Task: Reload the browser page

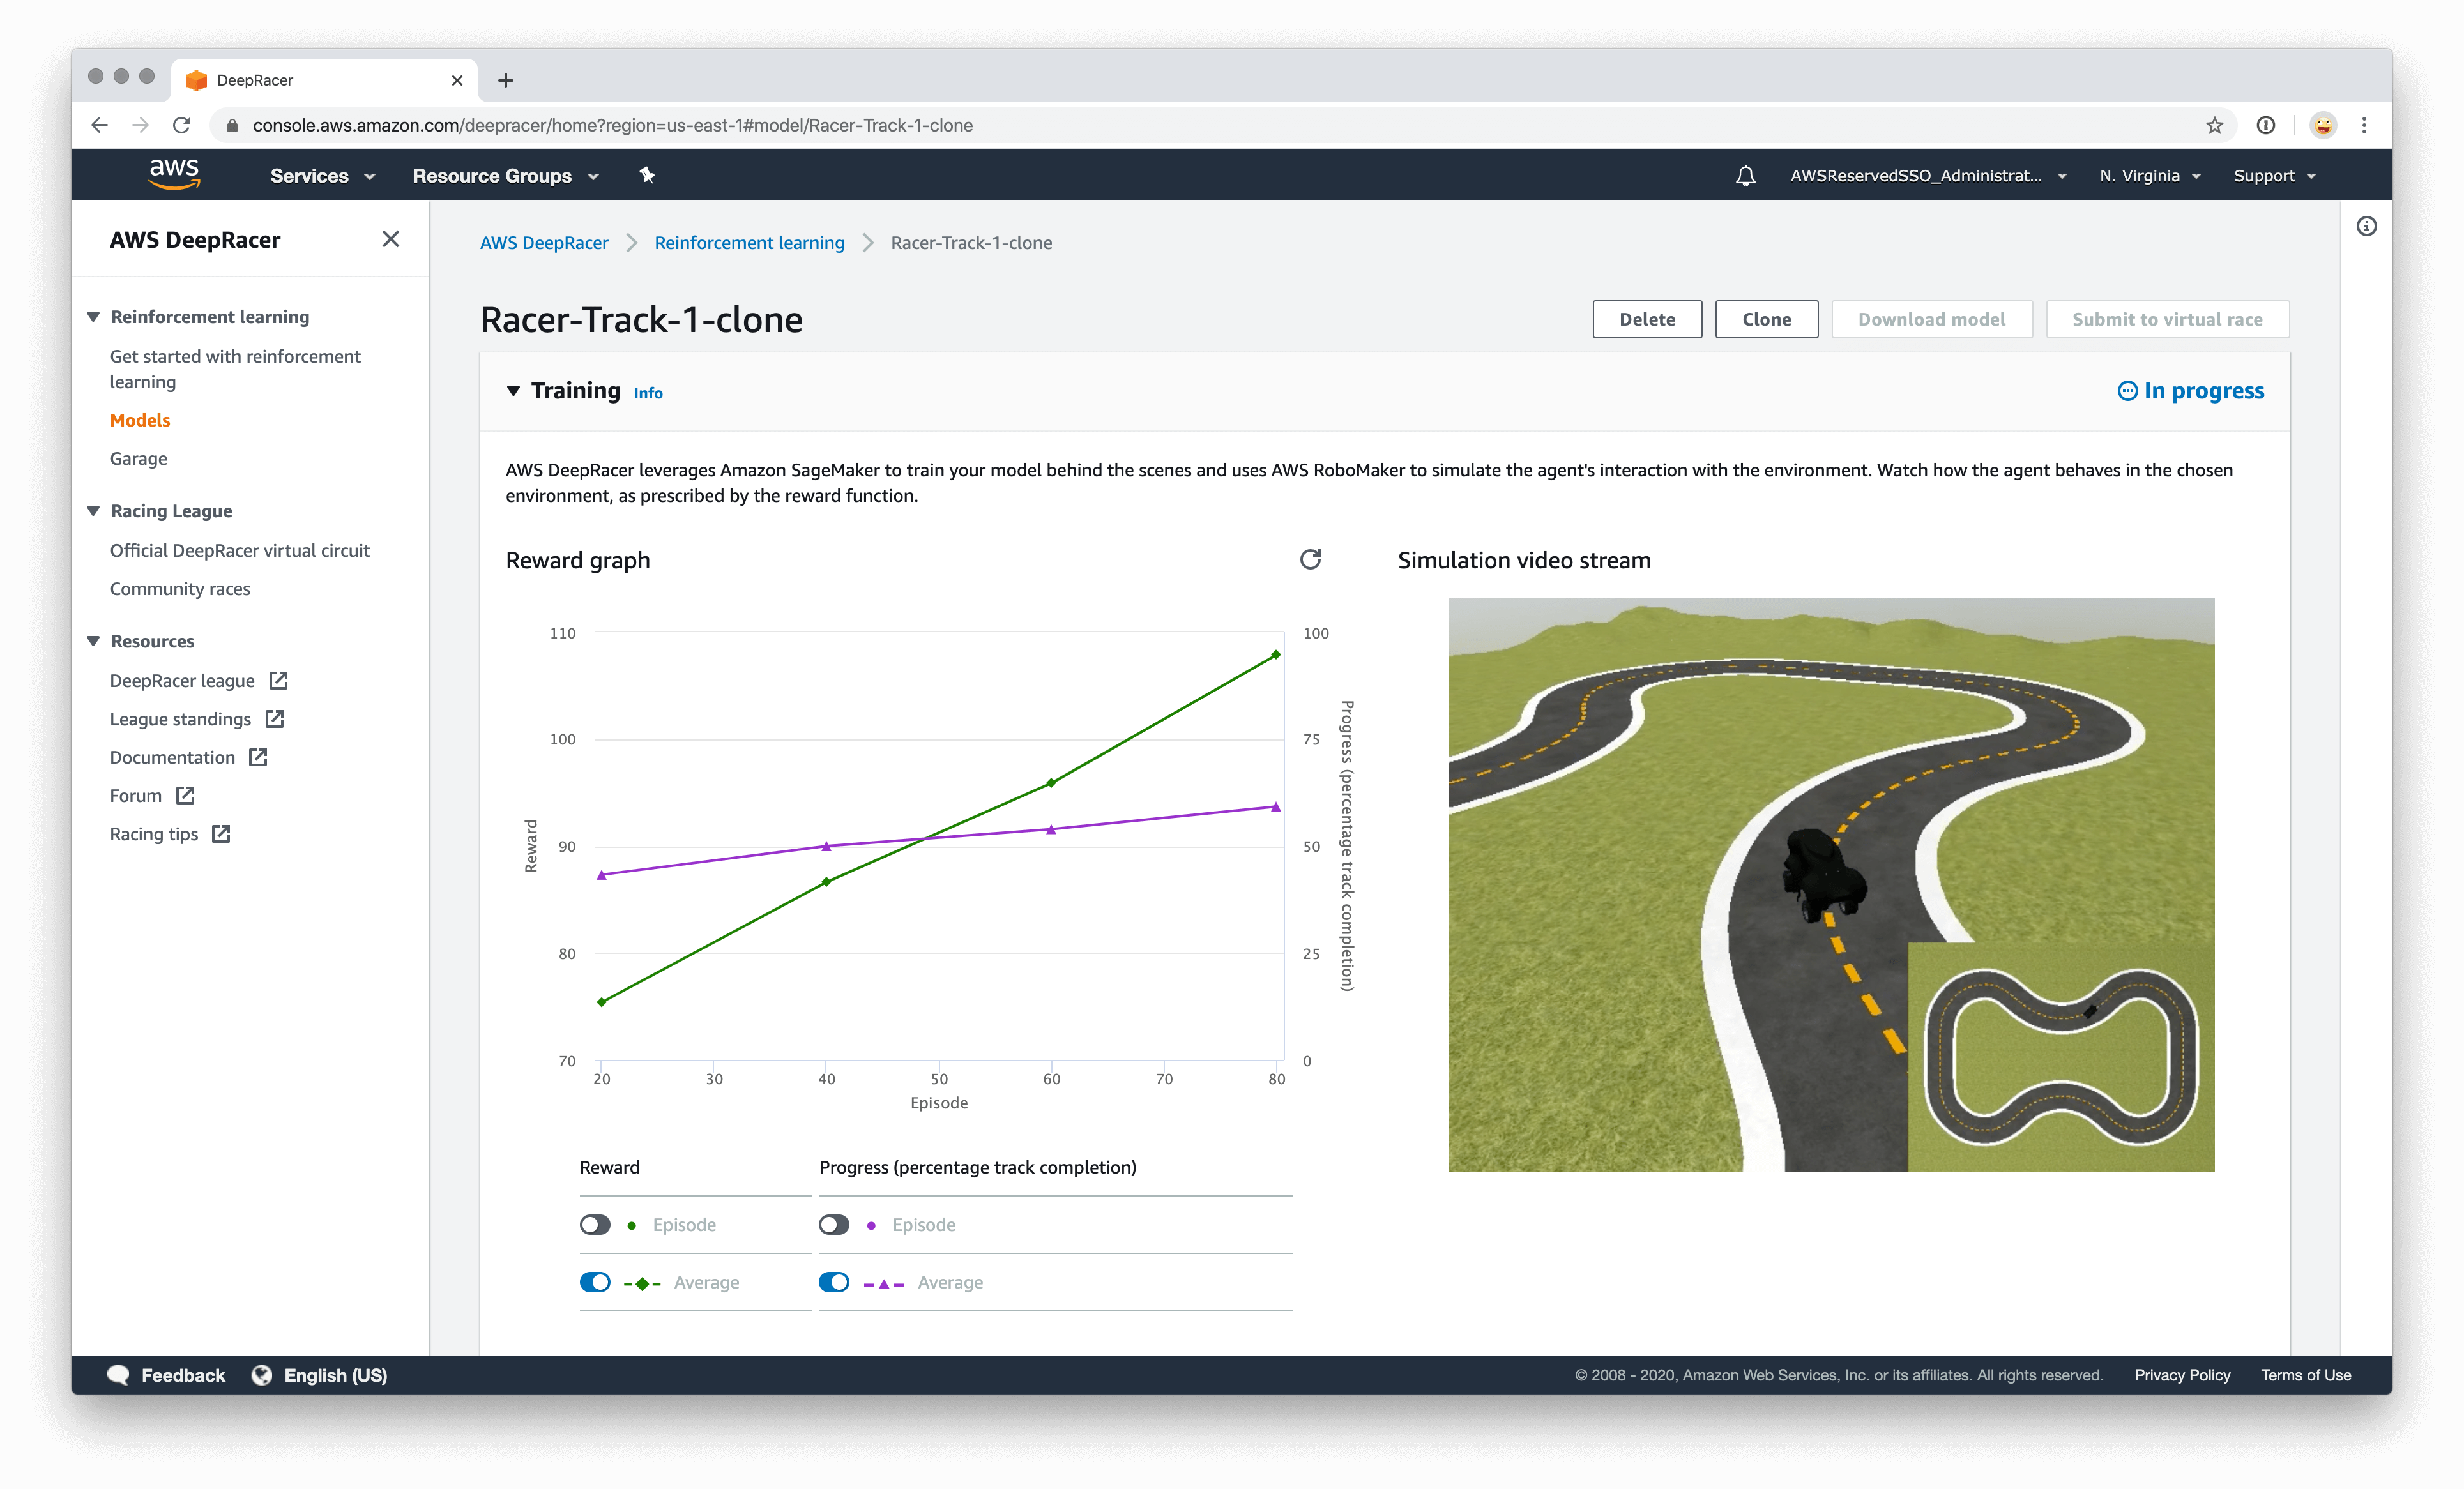Action: 181,125
